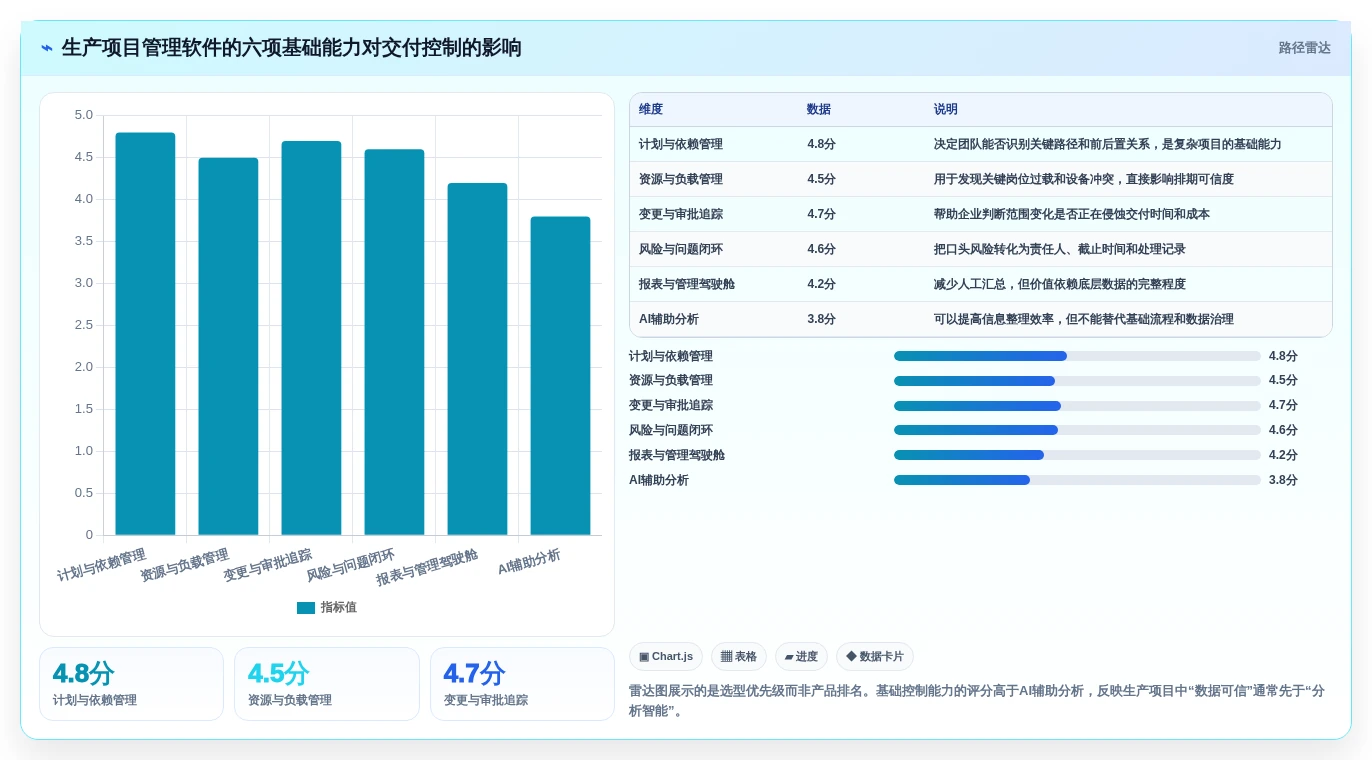The image size is (1372, 760).
Task: Click the 指标值 legend label
Action: pyautogui.click(x=338, y=608)
